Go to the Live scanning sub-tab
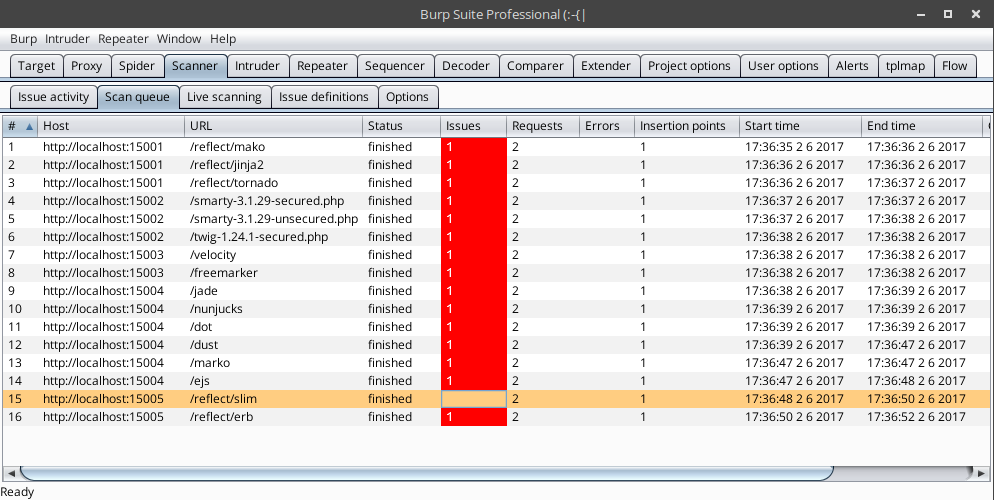 224,97
